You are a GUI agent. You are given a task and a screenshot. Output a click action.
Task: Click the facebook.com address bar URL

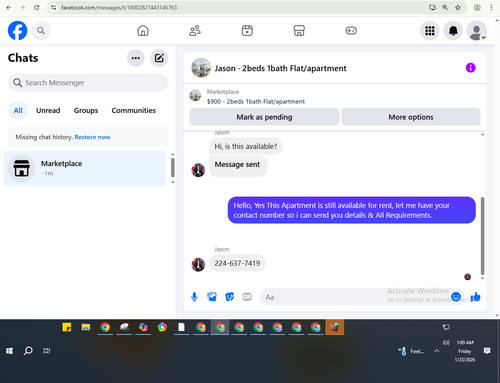click(119, 7)
